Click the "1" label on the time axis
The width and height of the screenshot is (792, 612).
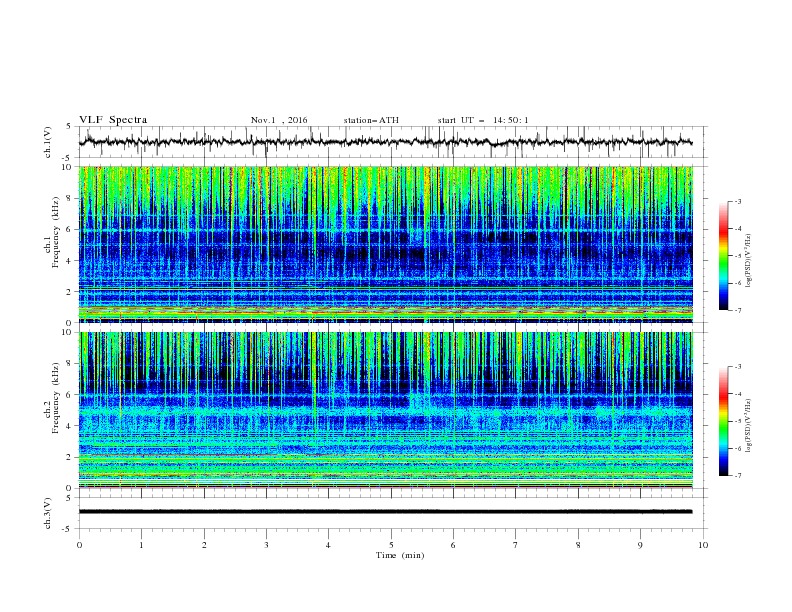pos(141,545)
